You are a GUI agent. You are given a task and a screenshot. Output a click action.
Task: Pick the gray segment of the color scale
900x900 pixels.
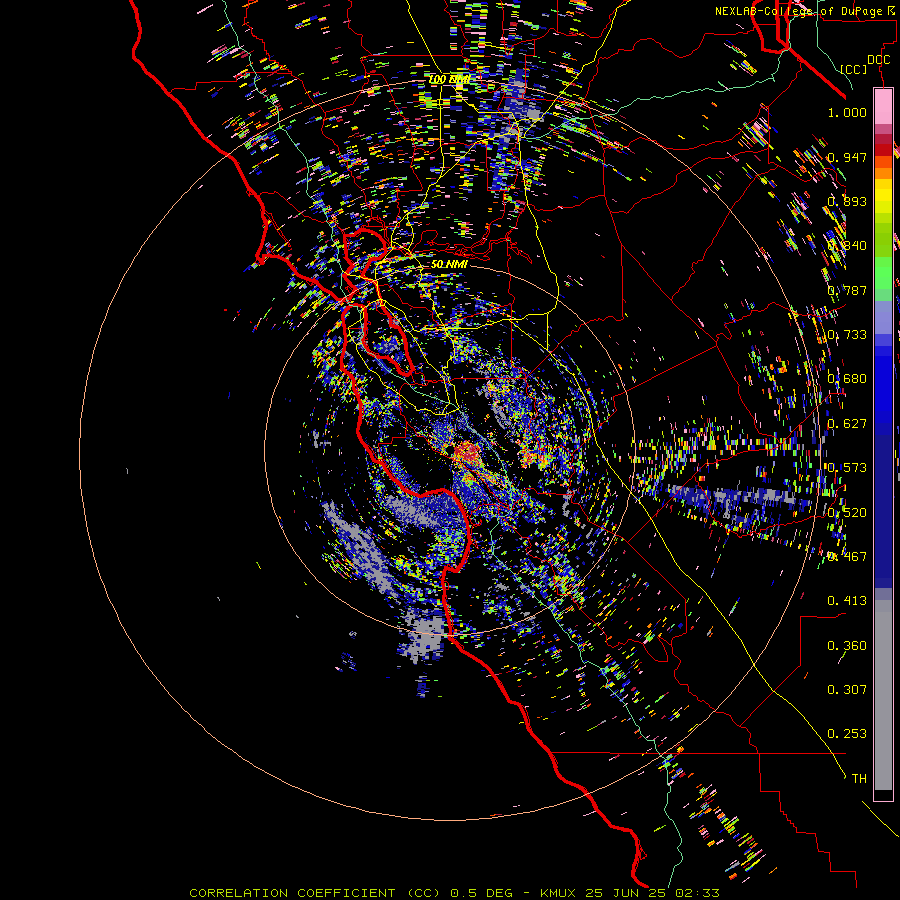883,695
